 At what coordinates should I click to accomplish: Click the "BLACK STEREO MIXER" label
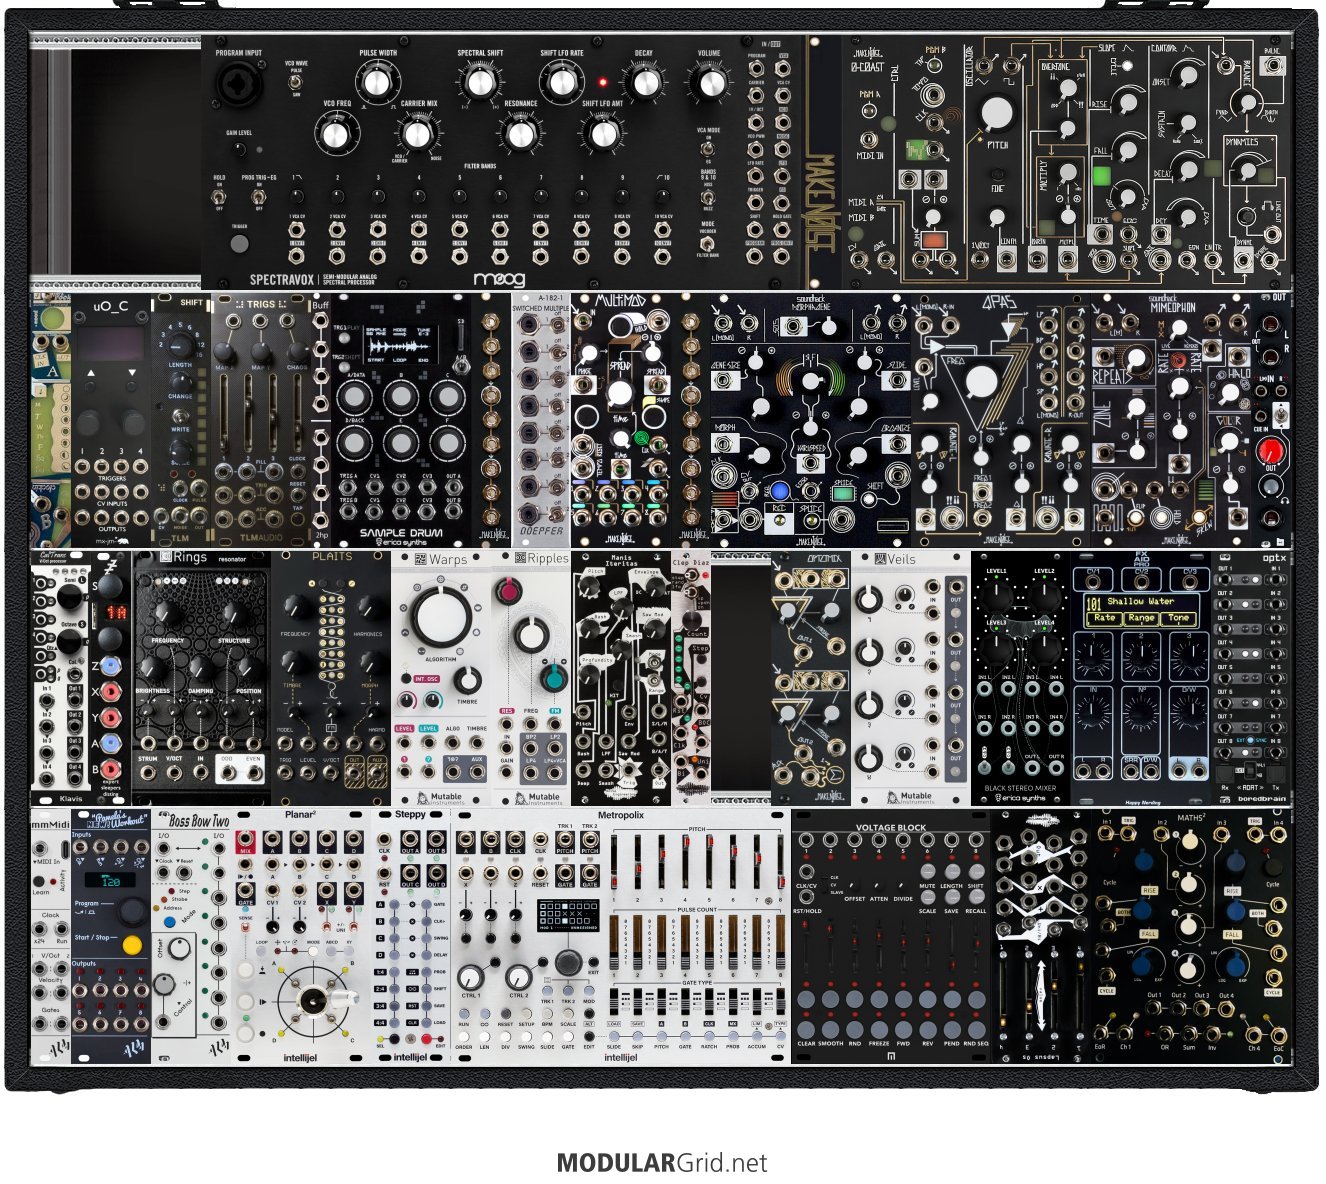coord(1019,788)
